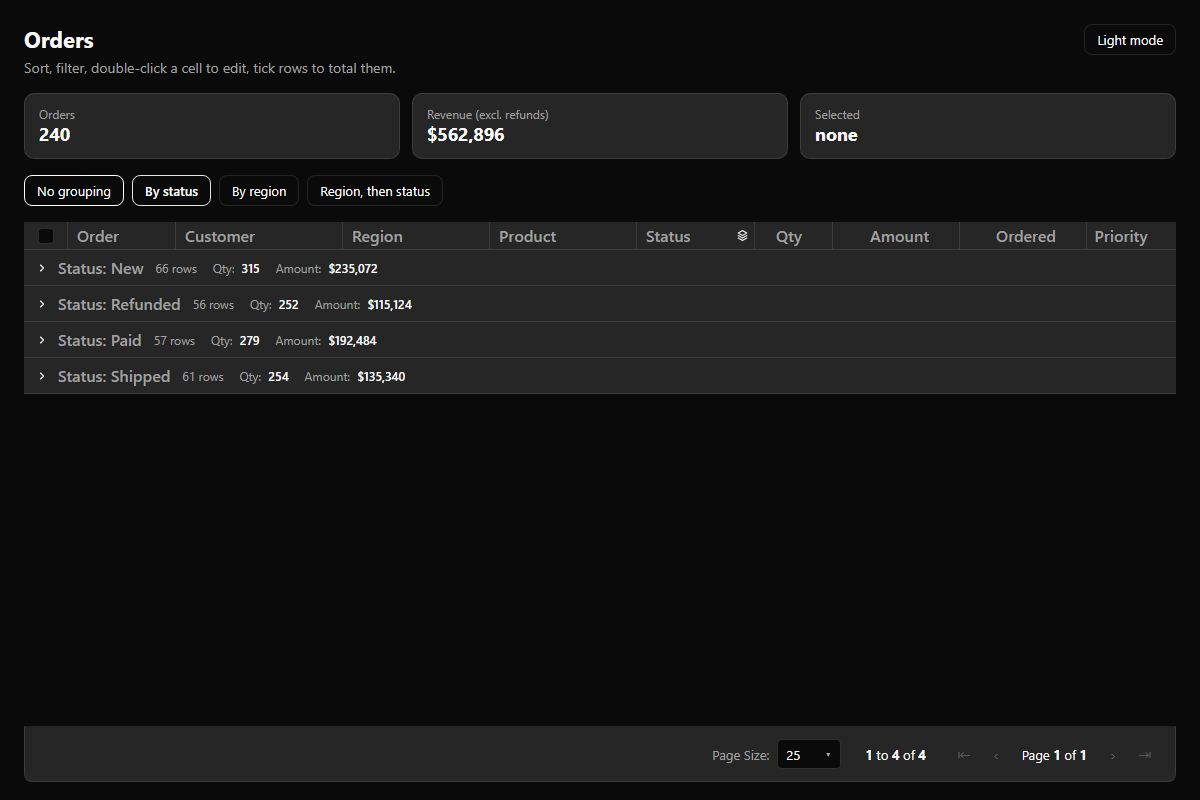
Task: Click the '1 to 4 of 4' summary
Action: tap(896, 755)
